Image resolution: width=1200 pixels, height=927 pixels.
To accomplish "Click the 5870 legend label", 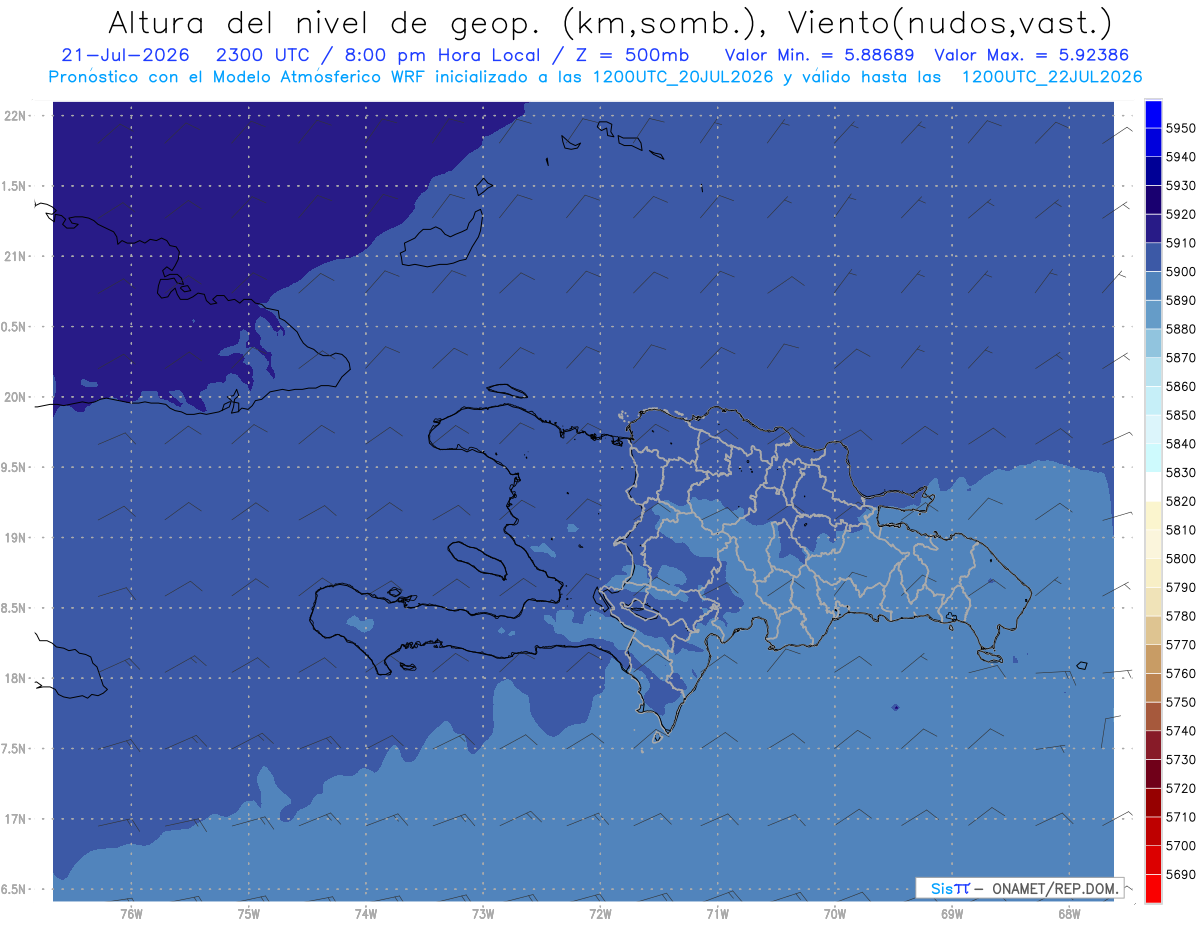I will coord(1180,357).
